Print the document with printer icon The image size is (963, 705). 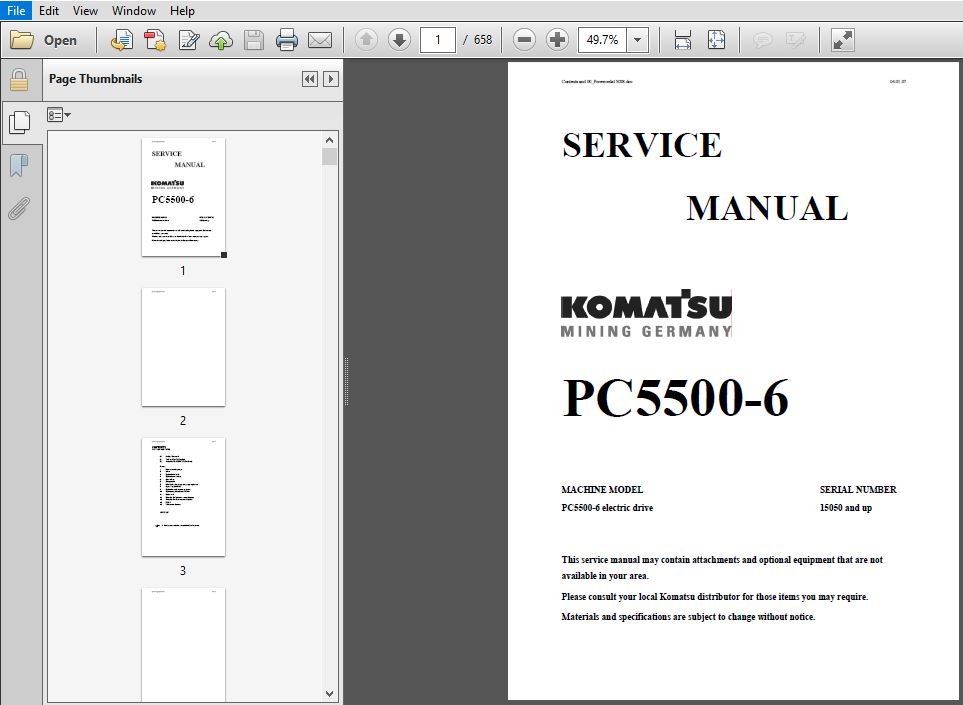pos(287,40)
